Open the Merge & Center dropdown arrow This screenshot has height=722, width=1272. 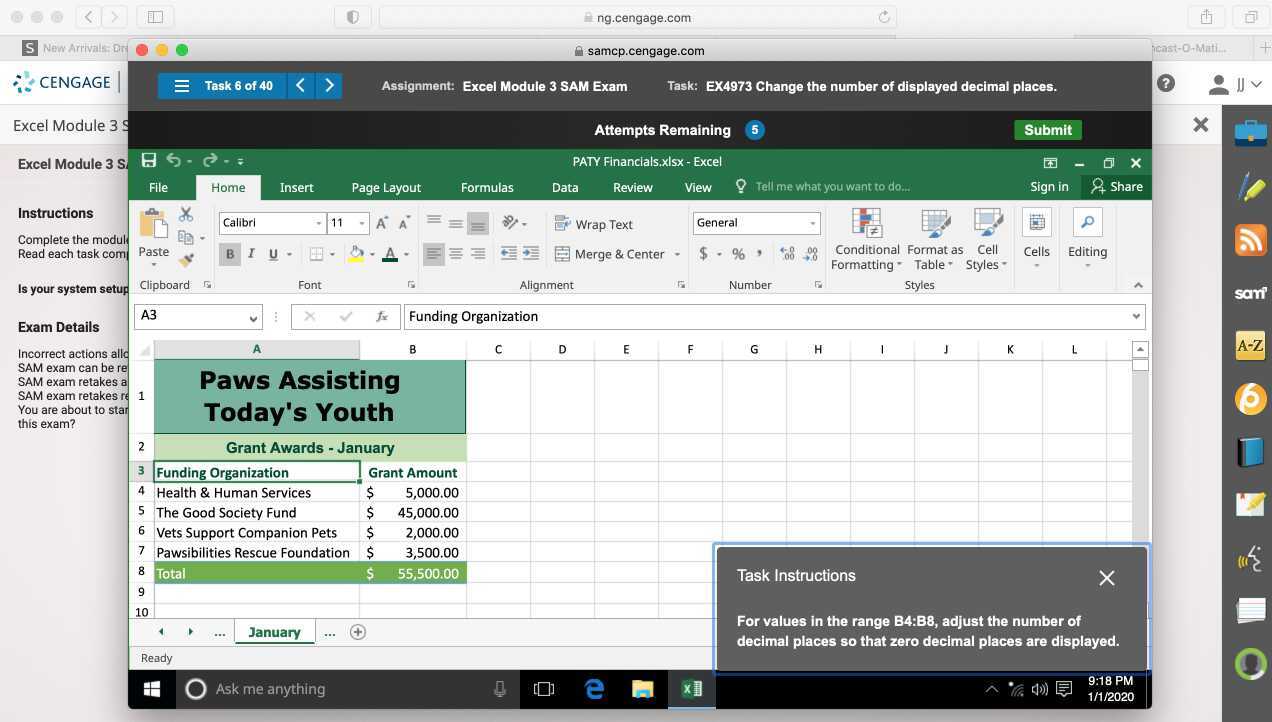(677, 254)
